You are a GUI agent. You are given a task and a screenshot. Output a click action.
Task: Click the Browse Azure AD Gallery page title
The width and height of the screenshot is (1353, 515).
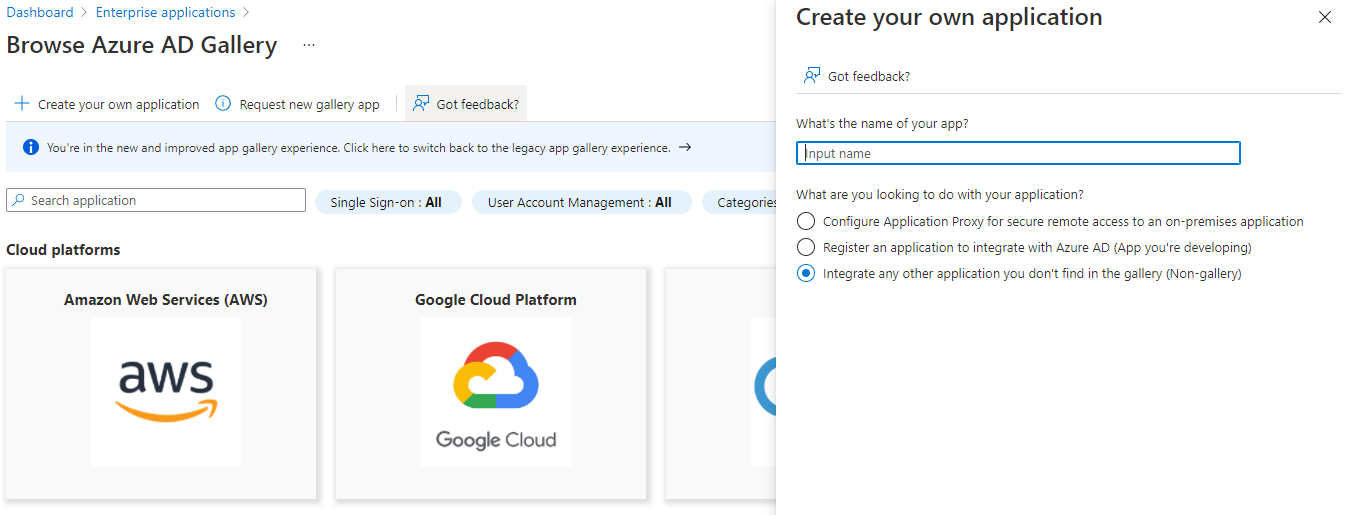point(142,45)
